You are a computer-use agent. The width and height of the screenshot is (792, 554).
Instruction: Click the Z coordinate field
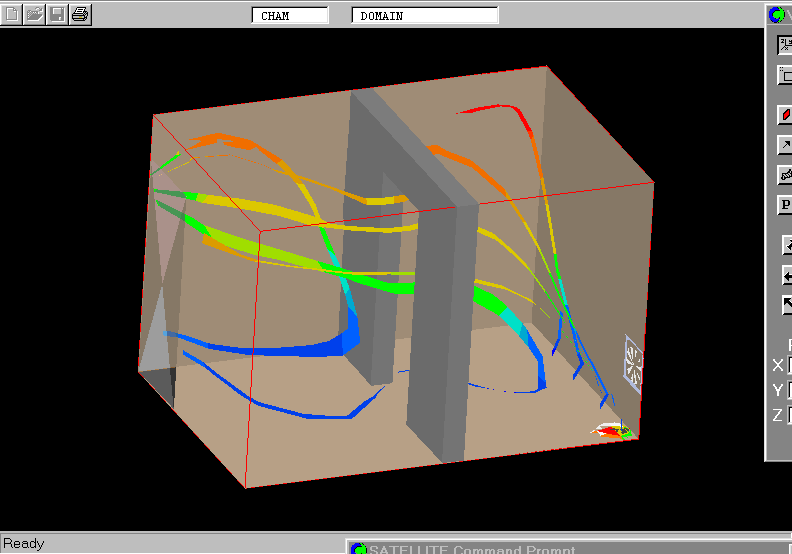tap(789, 416)
